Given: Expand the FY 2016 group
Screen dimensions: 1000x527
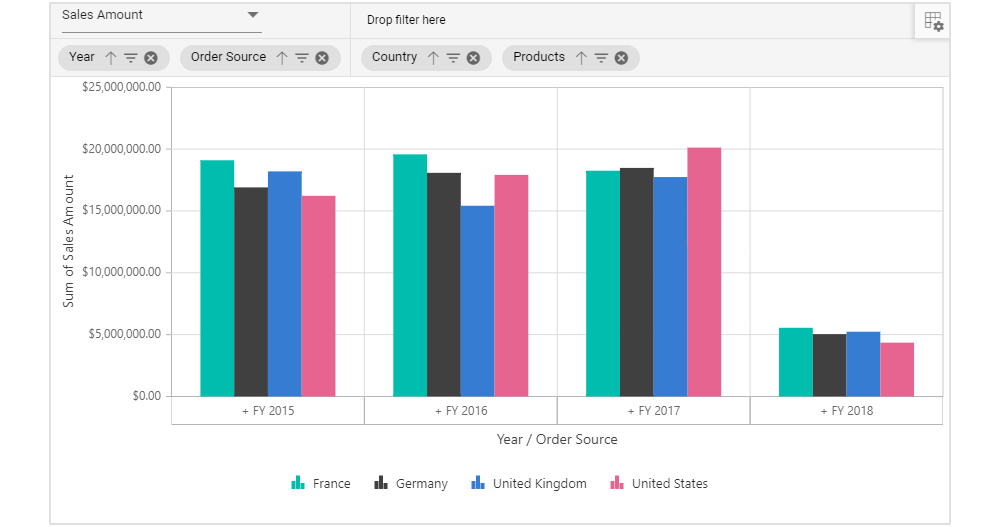Looking at the screenshot, I should pyautogui.click(x=460, y=411).
